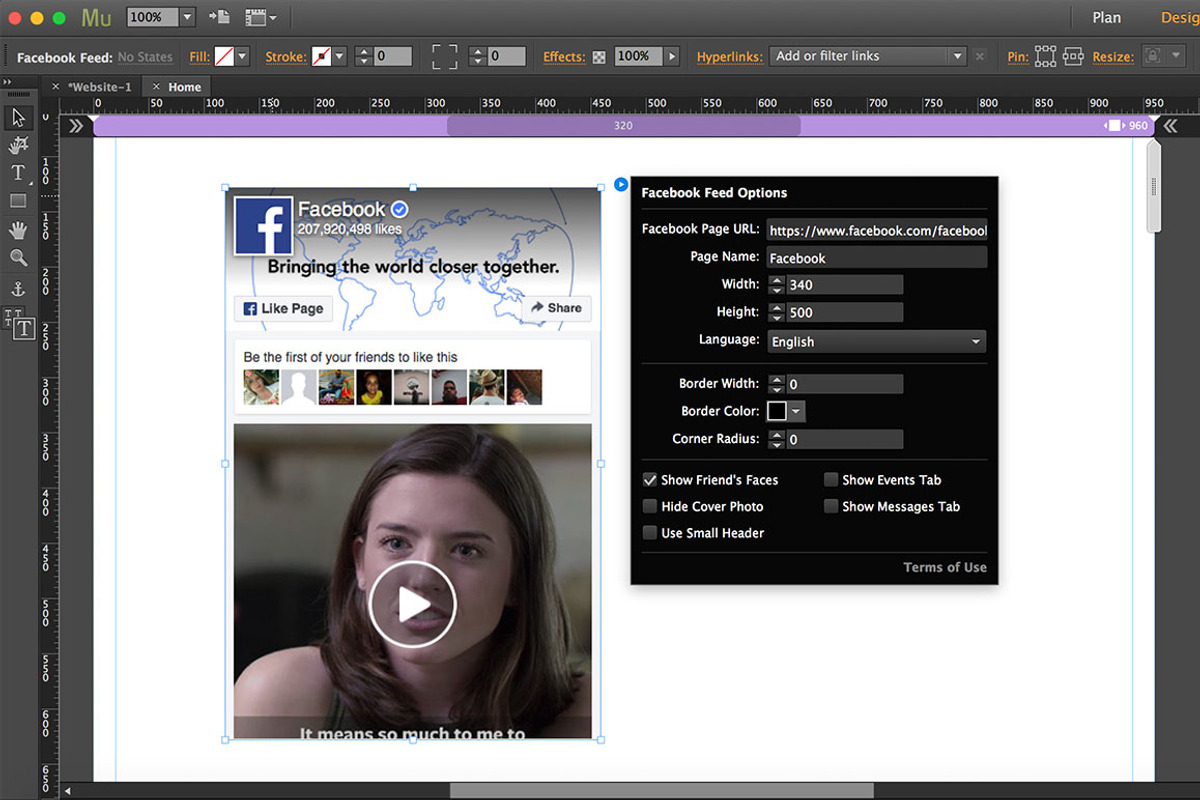This screenshot has height=800, width=1200.
Task: Select the Text tool
Action: (18, 173)
